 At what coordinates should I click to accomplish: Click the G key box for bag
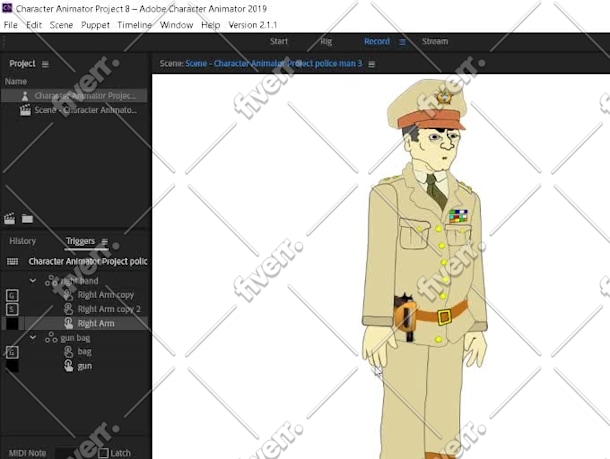click(x=12, y=352)
